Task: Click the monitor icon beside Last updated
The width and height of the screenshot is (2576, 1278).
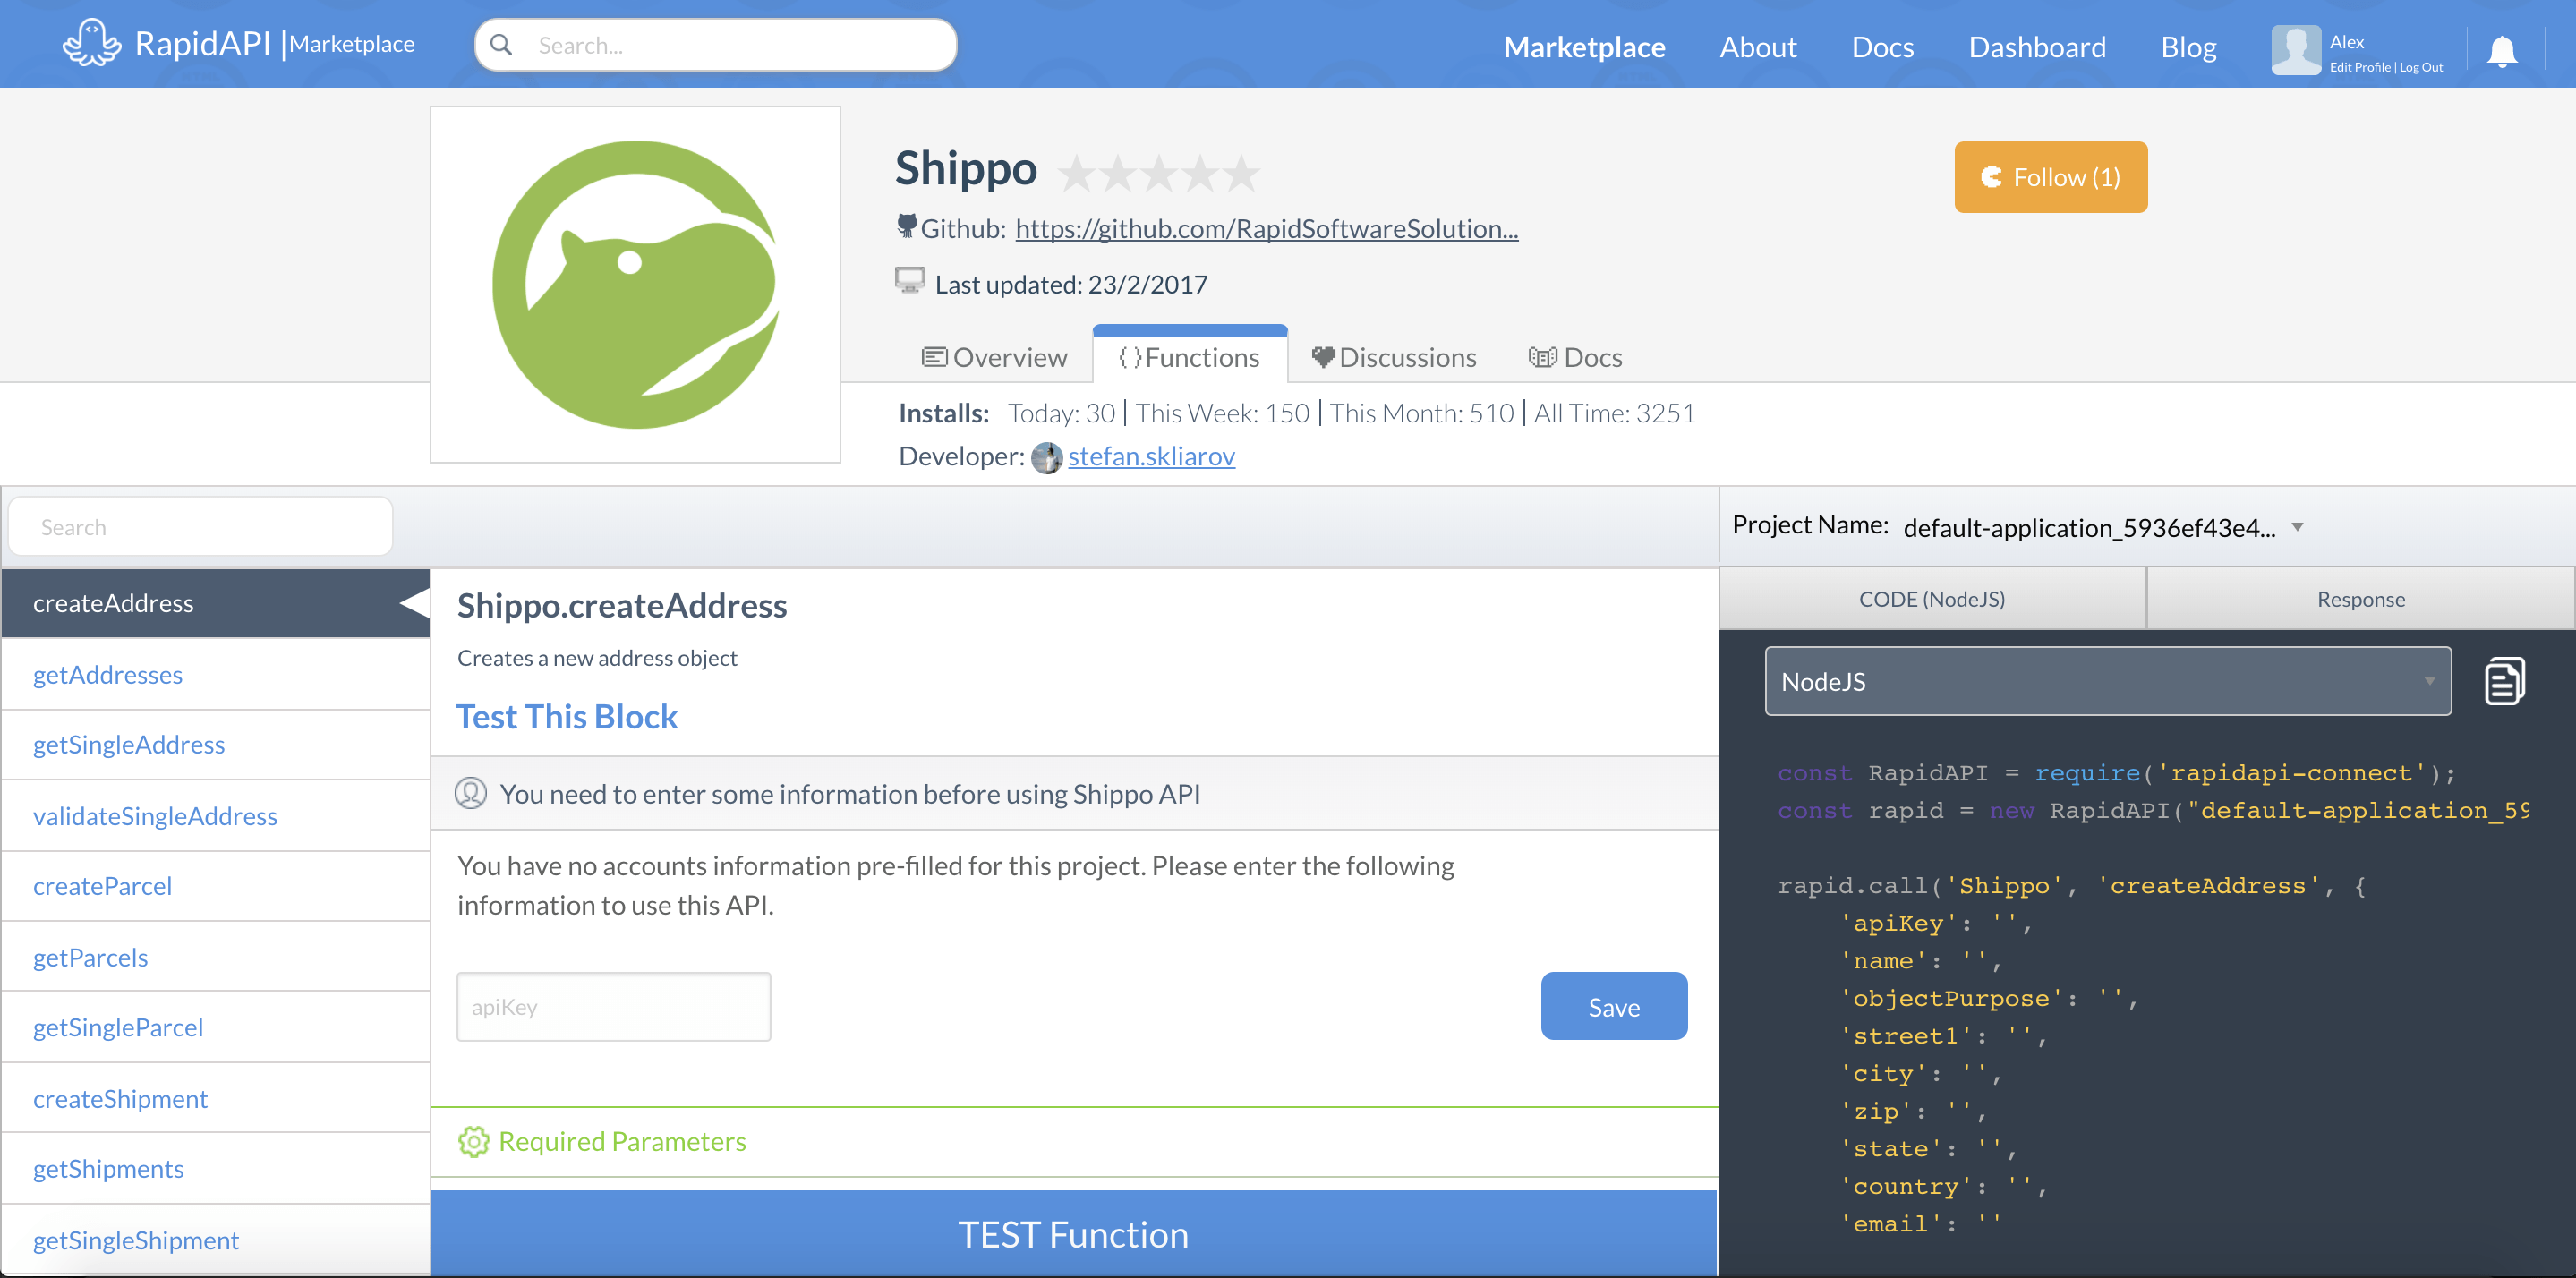Action: (910, 281)
